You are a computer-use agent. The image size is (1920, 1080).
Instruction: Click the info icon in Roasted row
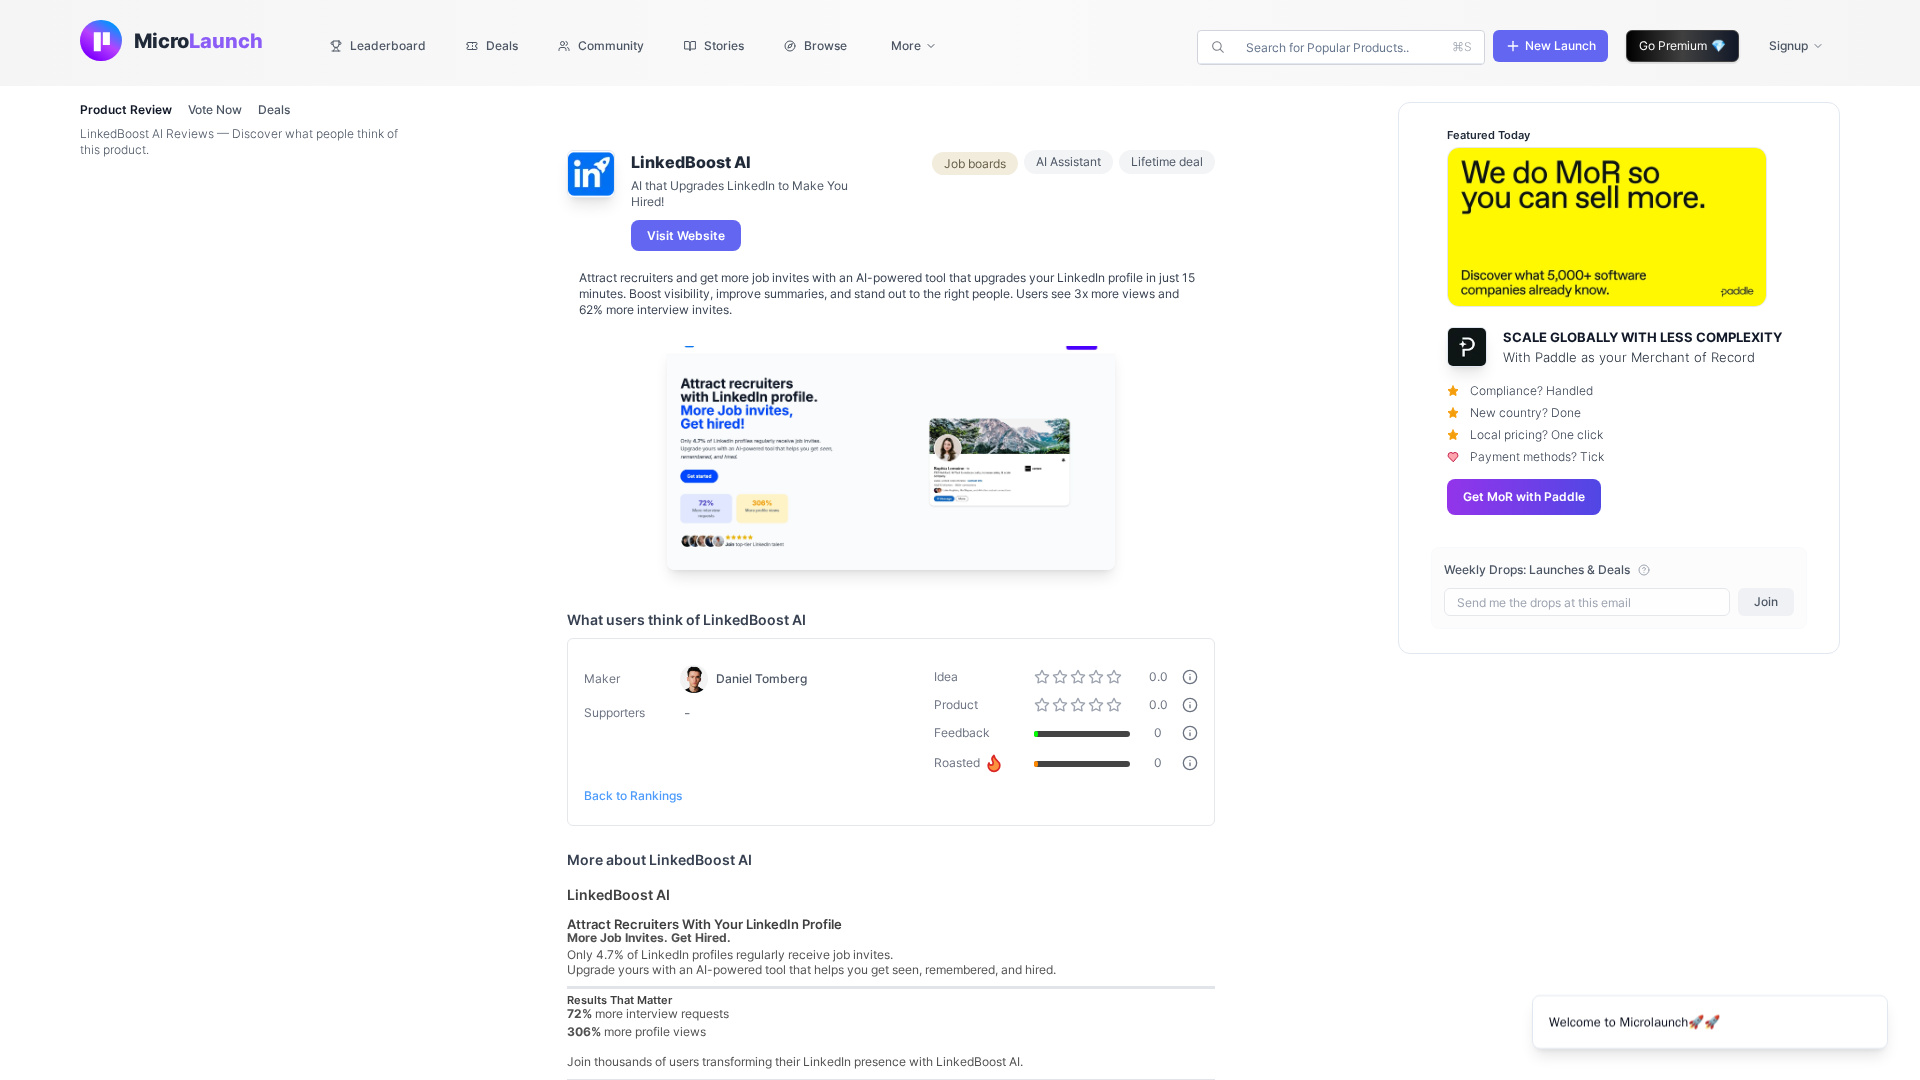point(1190,763)
